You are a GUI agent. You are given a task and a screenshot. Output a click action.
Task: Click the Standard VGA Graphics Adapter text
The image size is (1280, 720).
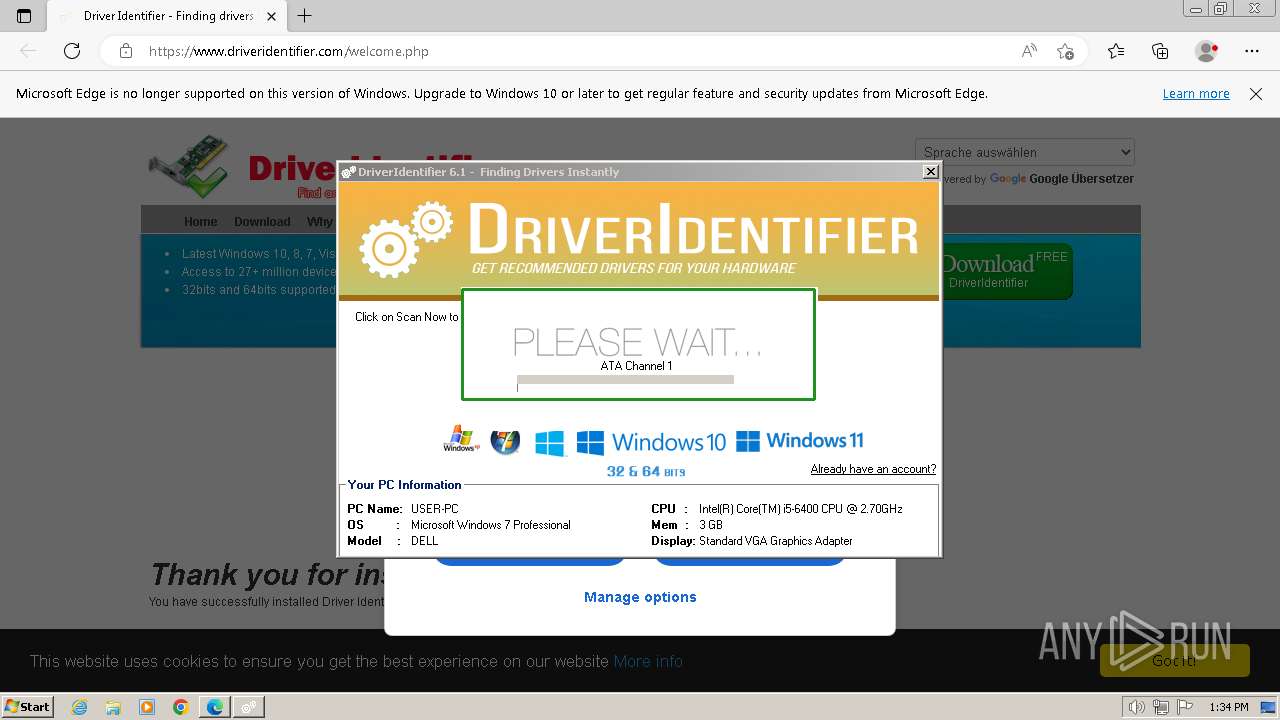[776, 541]
